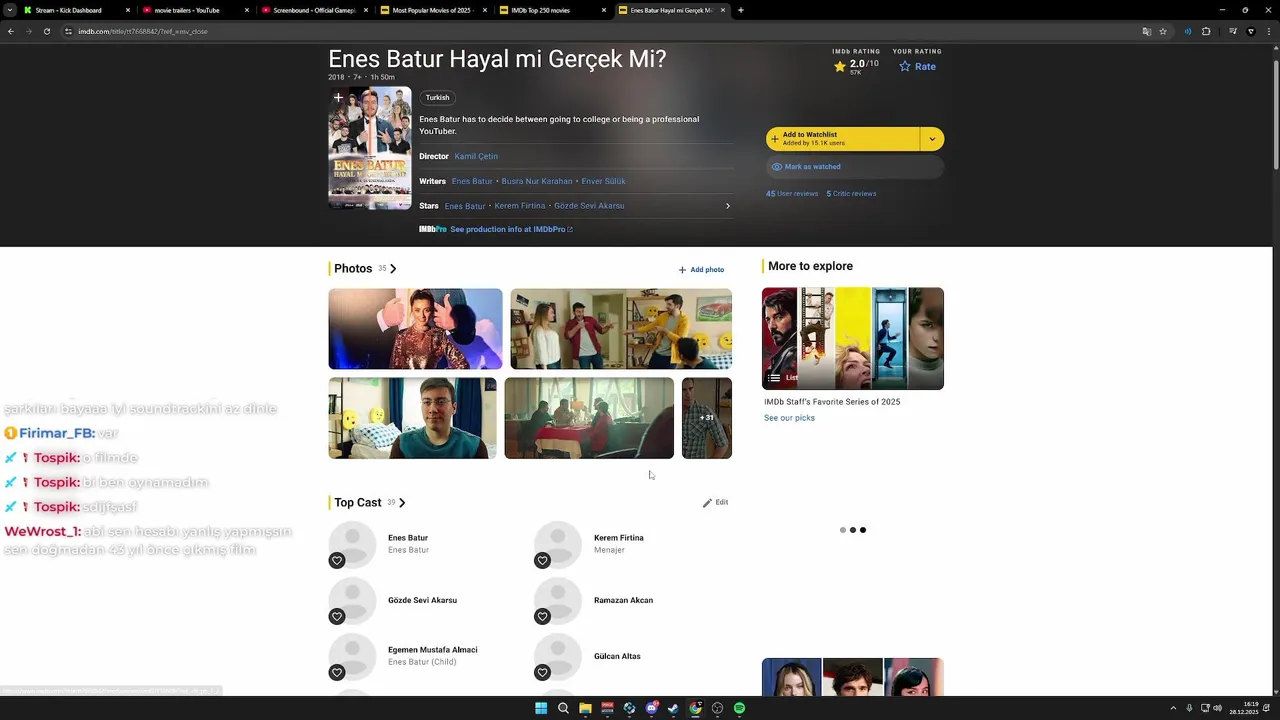The height and width of the screenshot is (720, 1280).
Task: Open the 5 Critic reviews link
Action: click(x=851, y=194)
